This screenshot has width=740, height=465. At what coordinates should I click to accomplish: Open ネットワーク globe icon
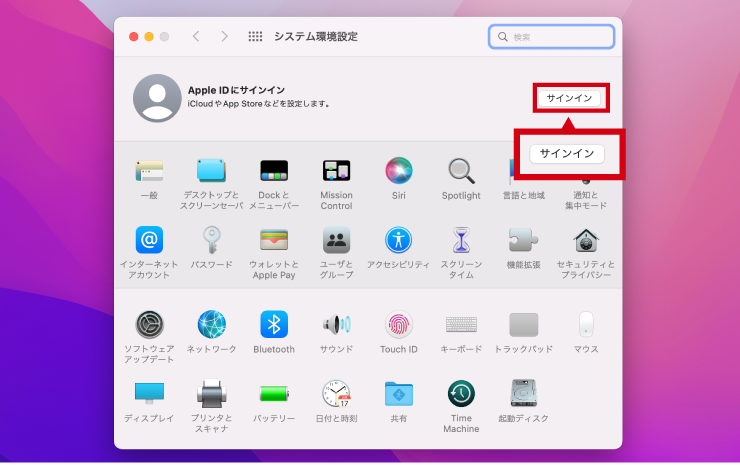click(x=211, y=325)
